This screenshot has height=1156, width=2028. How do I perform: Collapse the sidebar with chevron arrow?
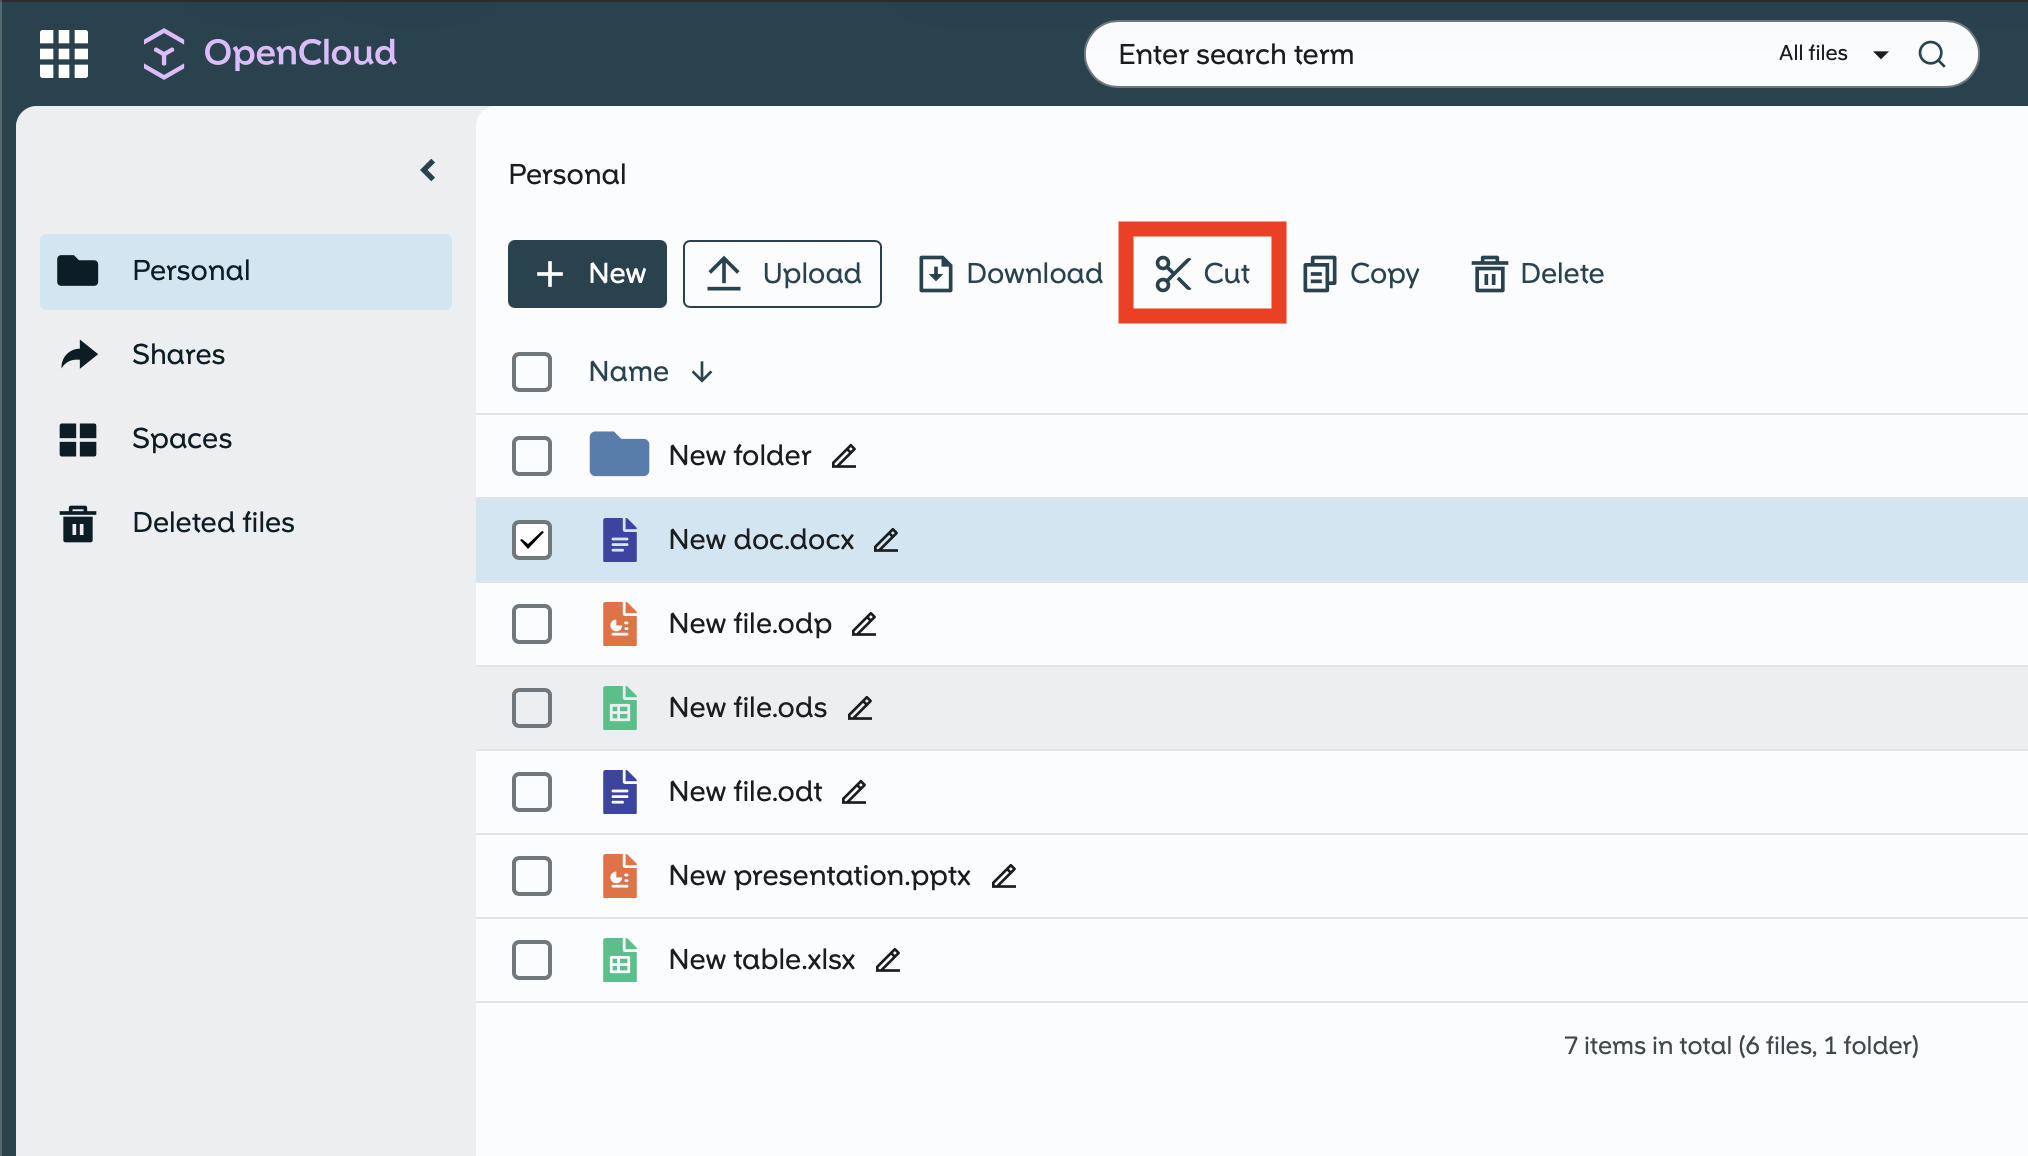pos(428,170)
